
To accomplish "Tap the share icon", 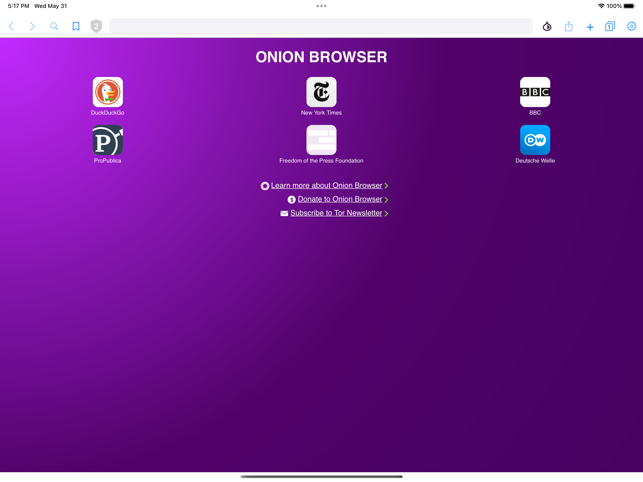I will tap(568, 27).
